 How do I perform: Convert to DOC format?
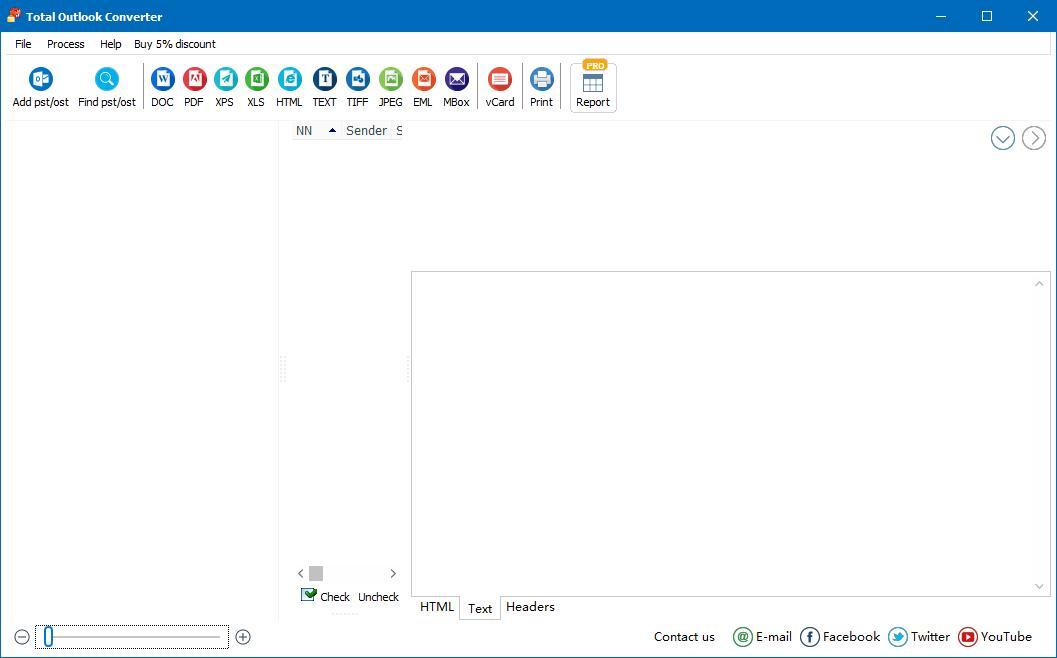click(x=162, y=80)
